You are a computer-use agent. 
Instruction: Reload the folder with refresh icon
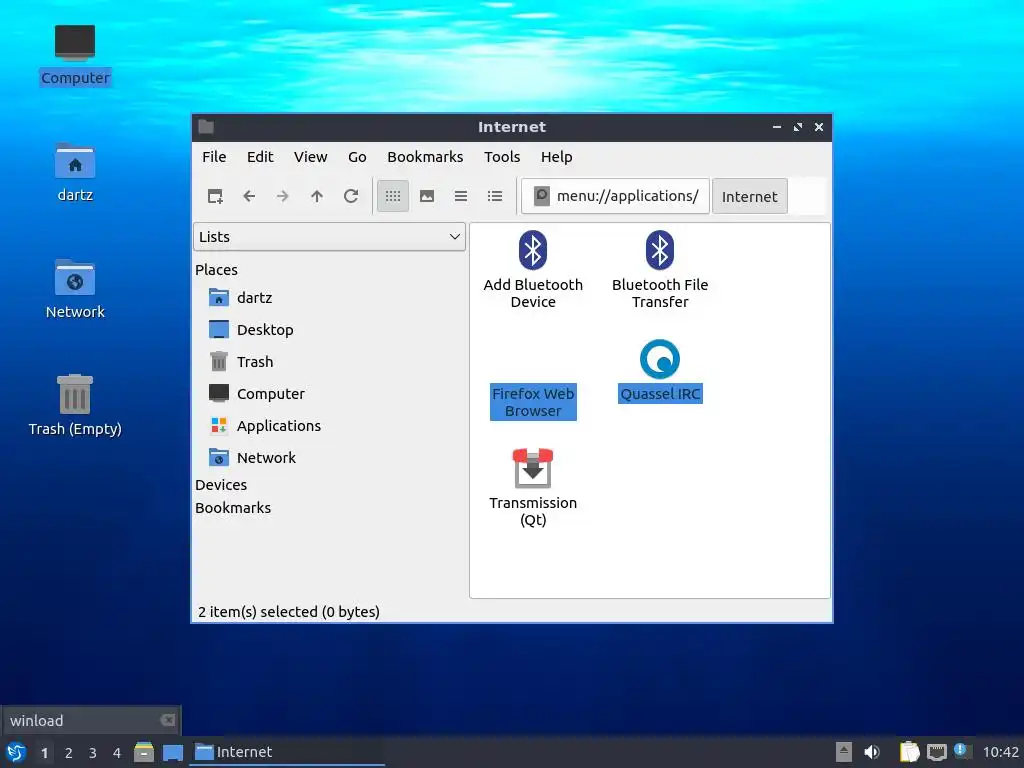(x=351, y=196)
